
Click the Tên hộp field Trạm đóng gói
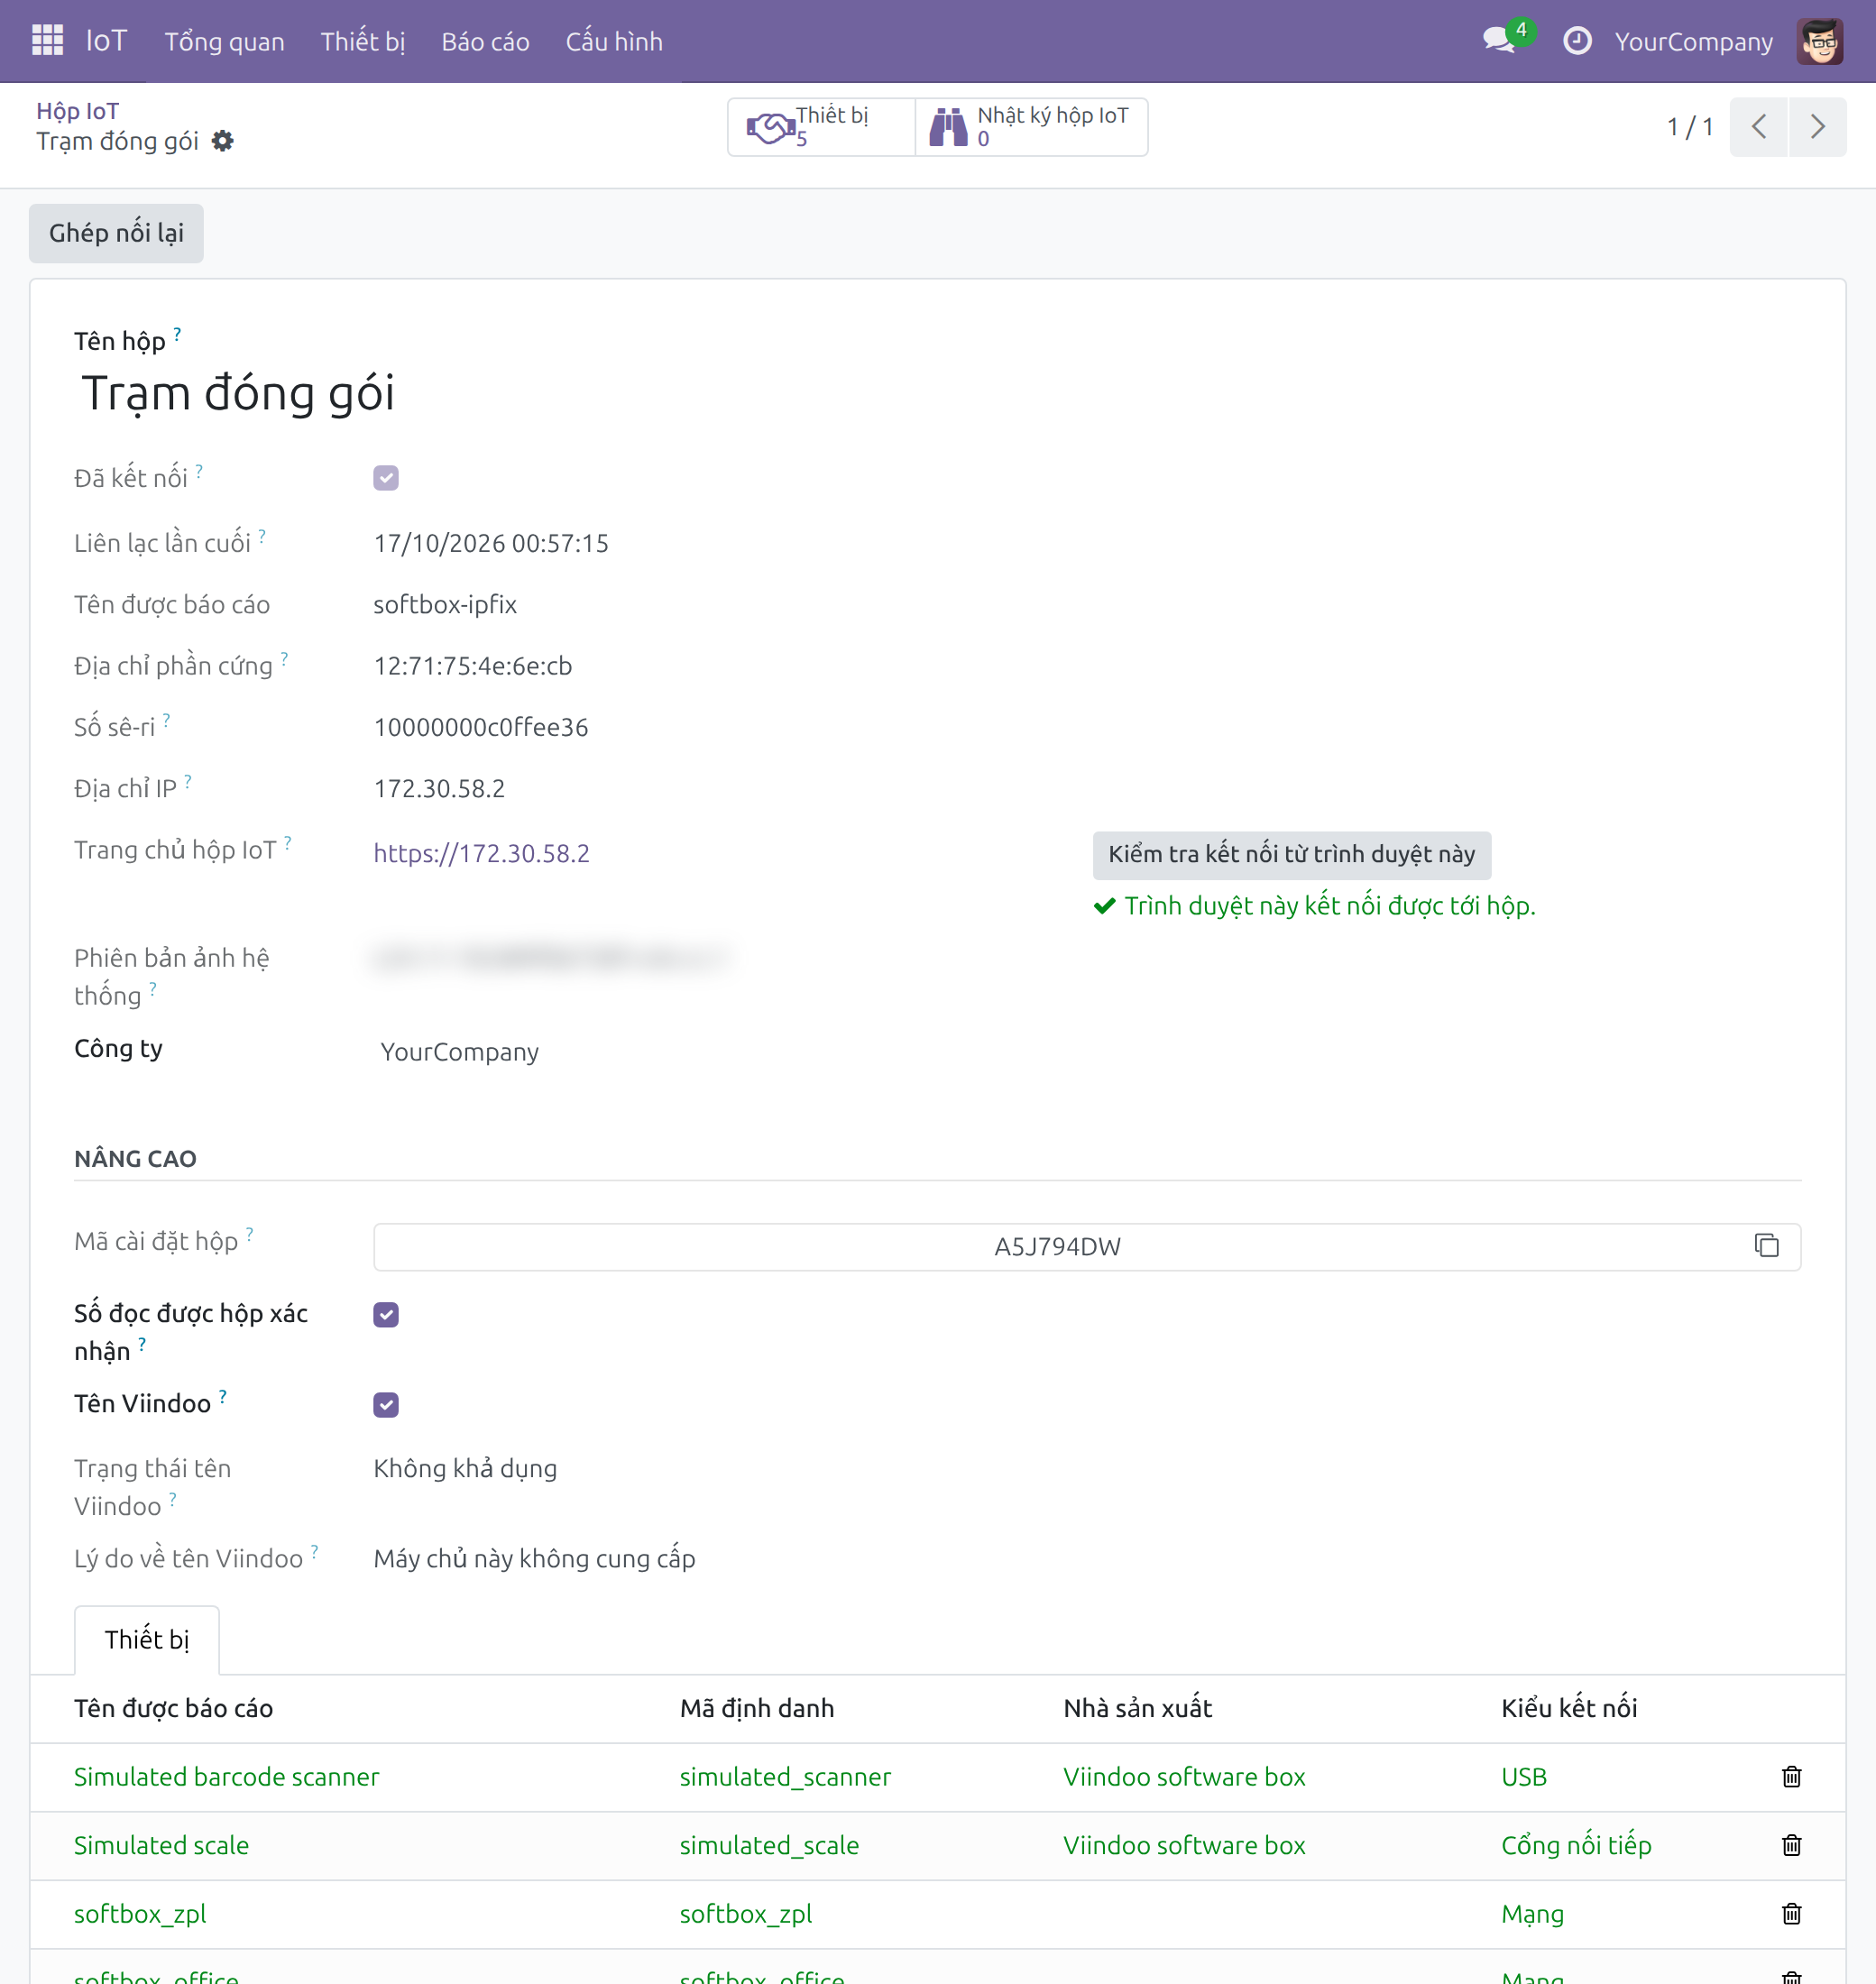point(939,393)
